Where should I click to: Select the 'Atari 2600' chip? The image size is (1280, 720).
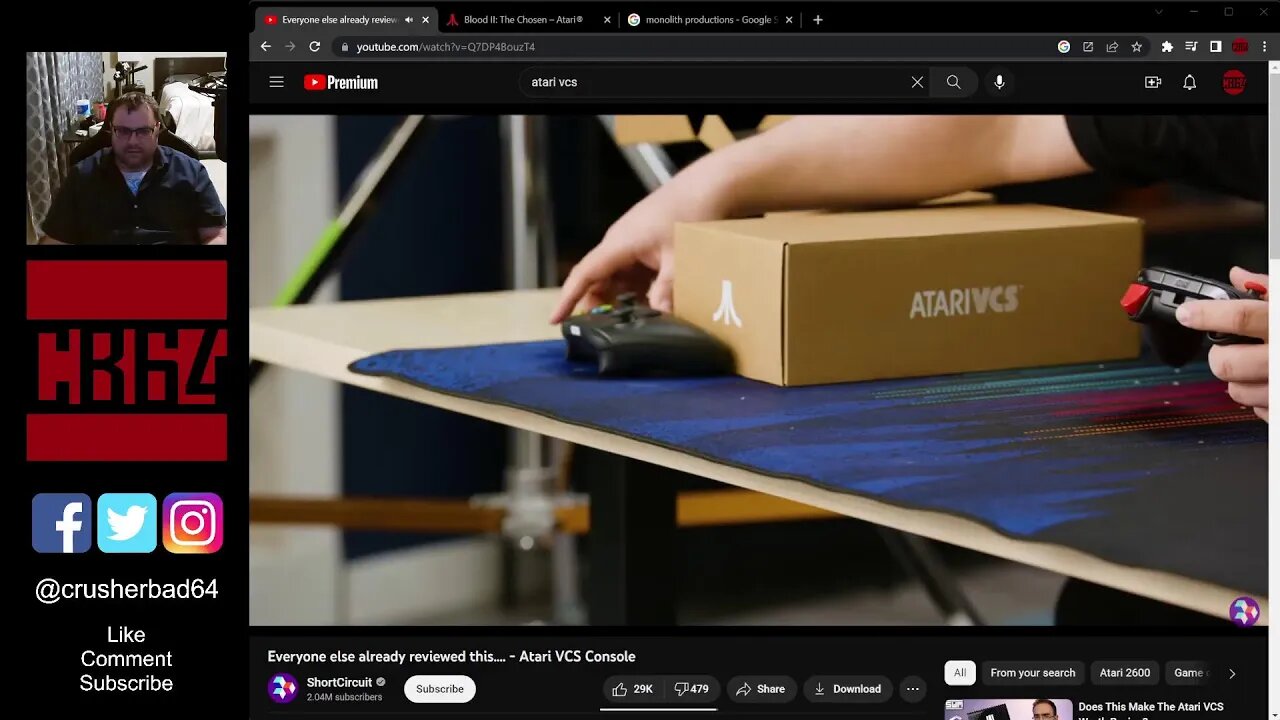tap(1125, 673)
